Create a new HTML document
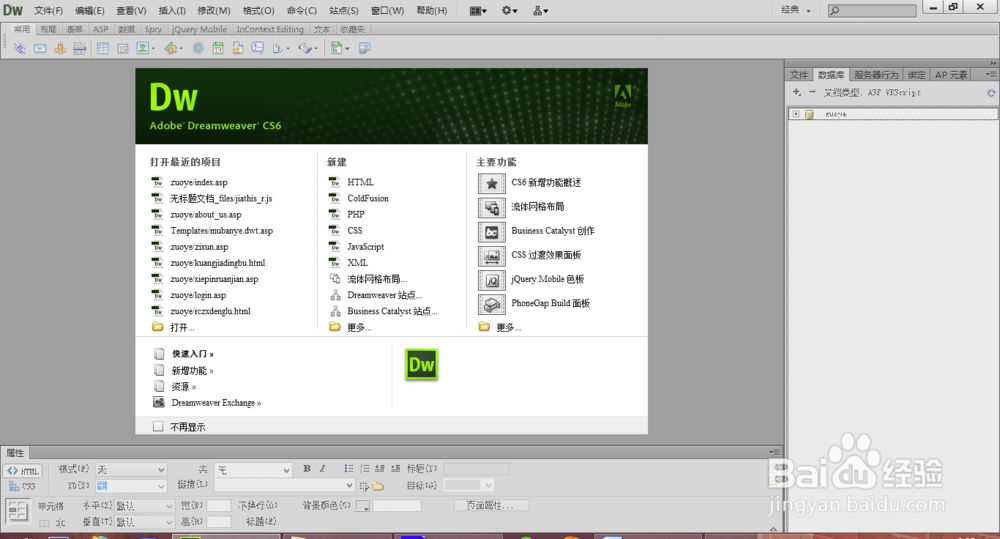The image size is (1000, 539). 360,182
